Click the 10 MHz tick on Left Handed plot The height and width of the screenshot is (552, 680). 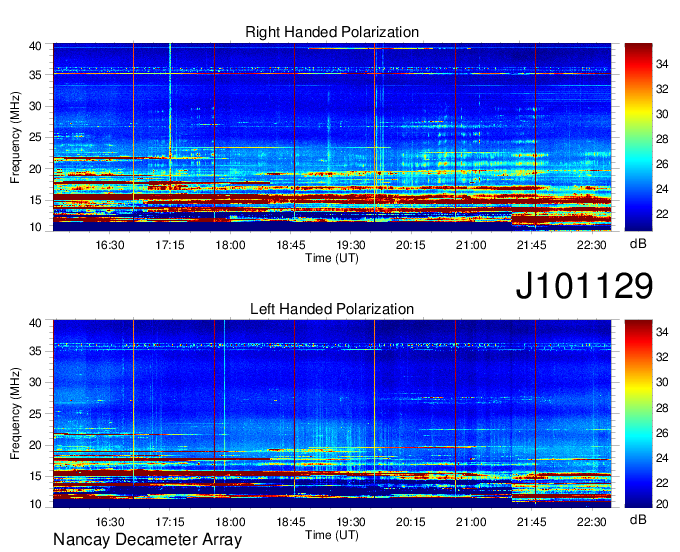36,504
